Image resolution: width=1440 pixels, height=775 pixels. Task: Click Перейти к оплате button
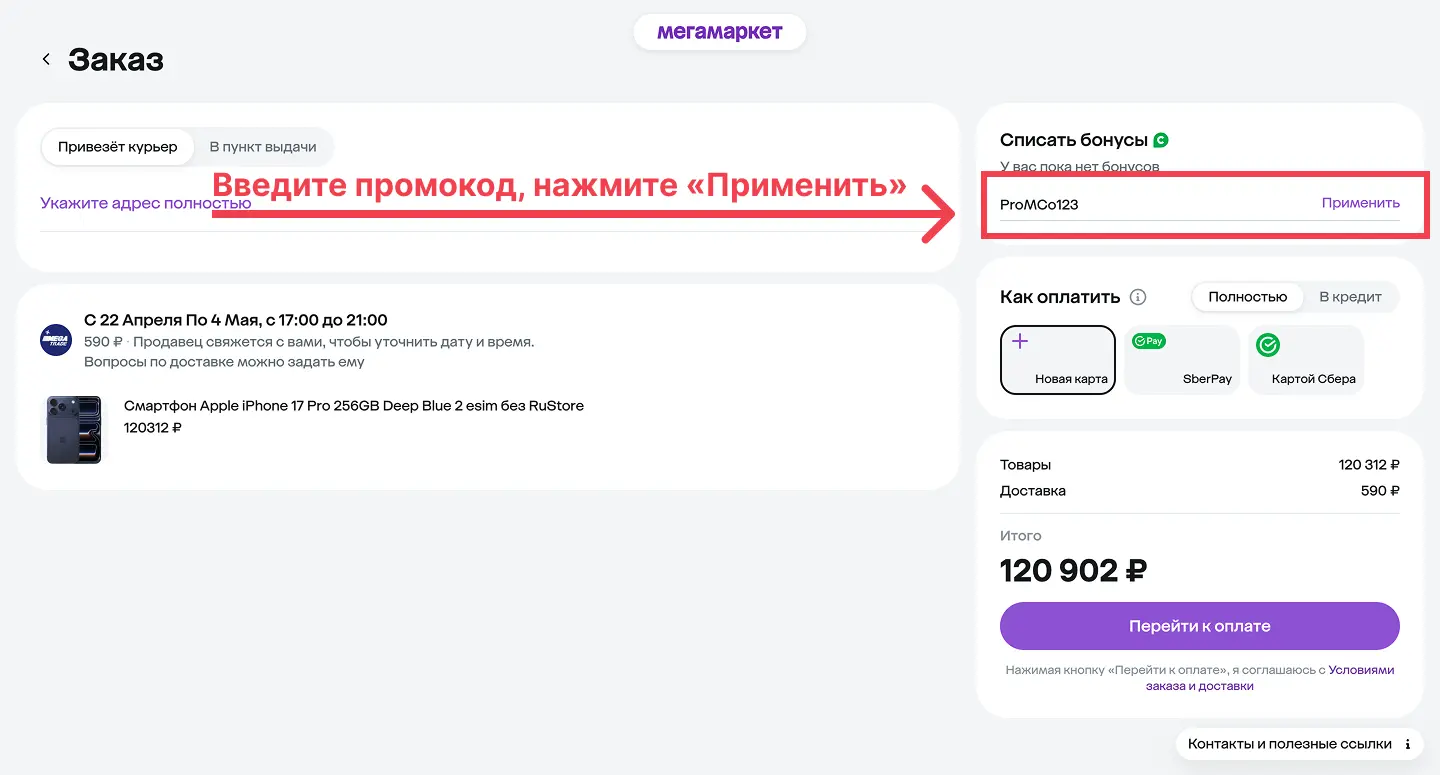[x=1199, y=626]
